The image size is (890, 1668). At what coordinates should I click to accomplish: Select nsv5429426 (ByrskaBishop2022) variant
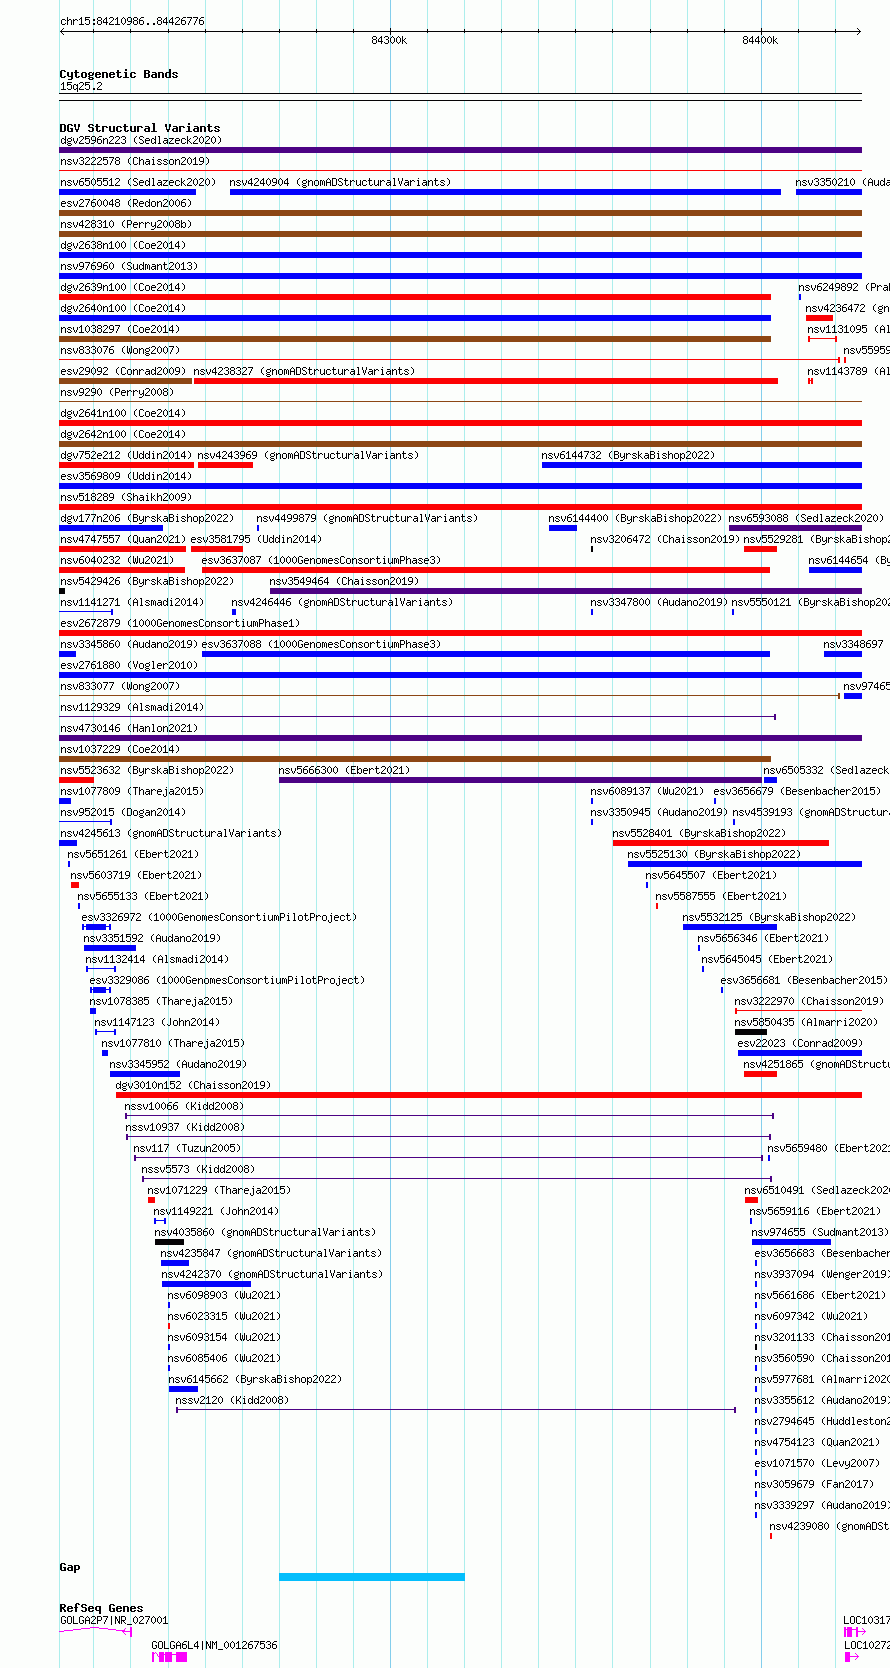[147, 582]
